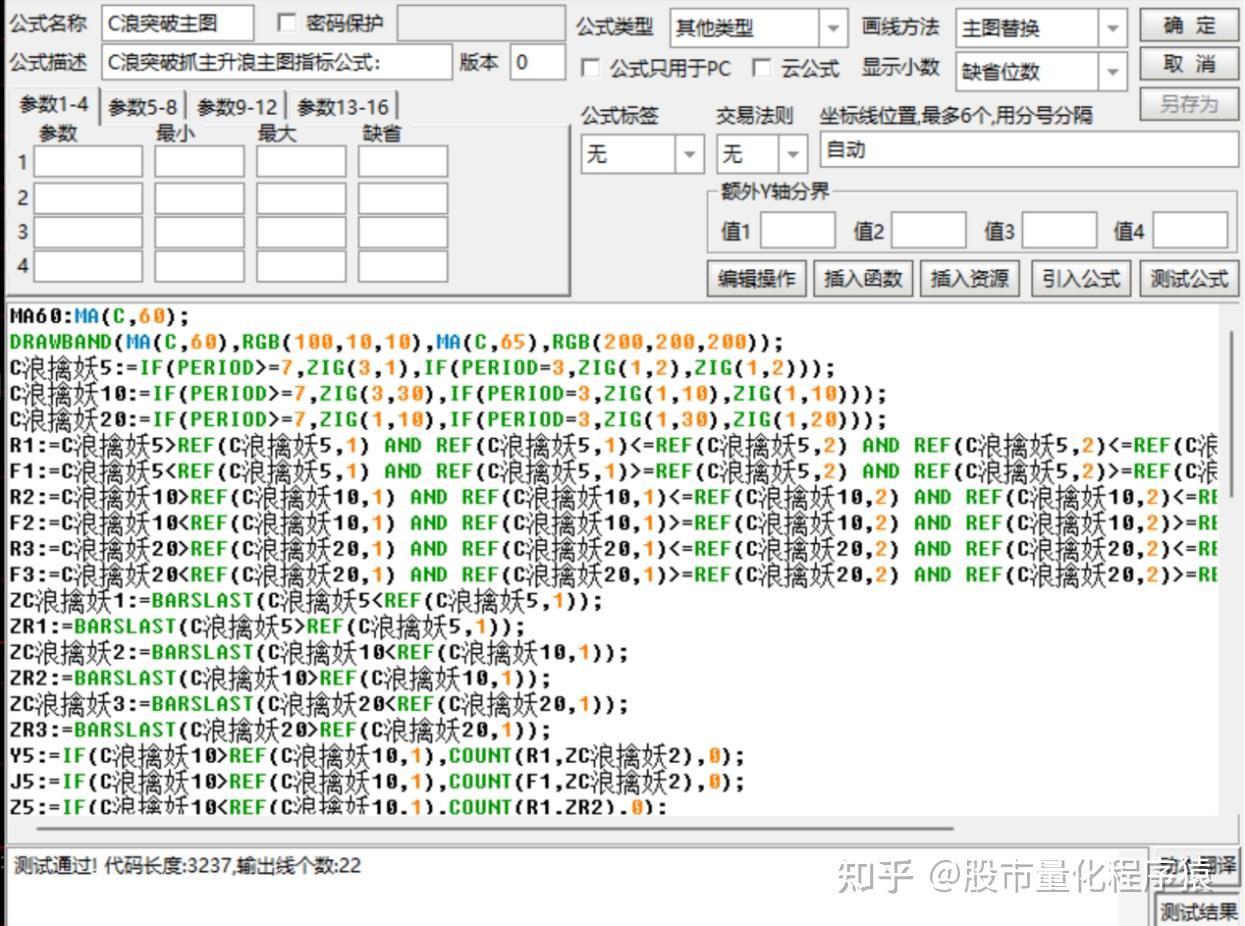
Task: Click row 3 缺省 field
Action: [403, 233]
